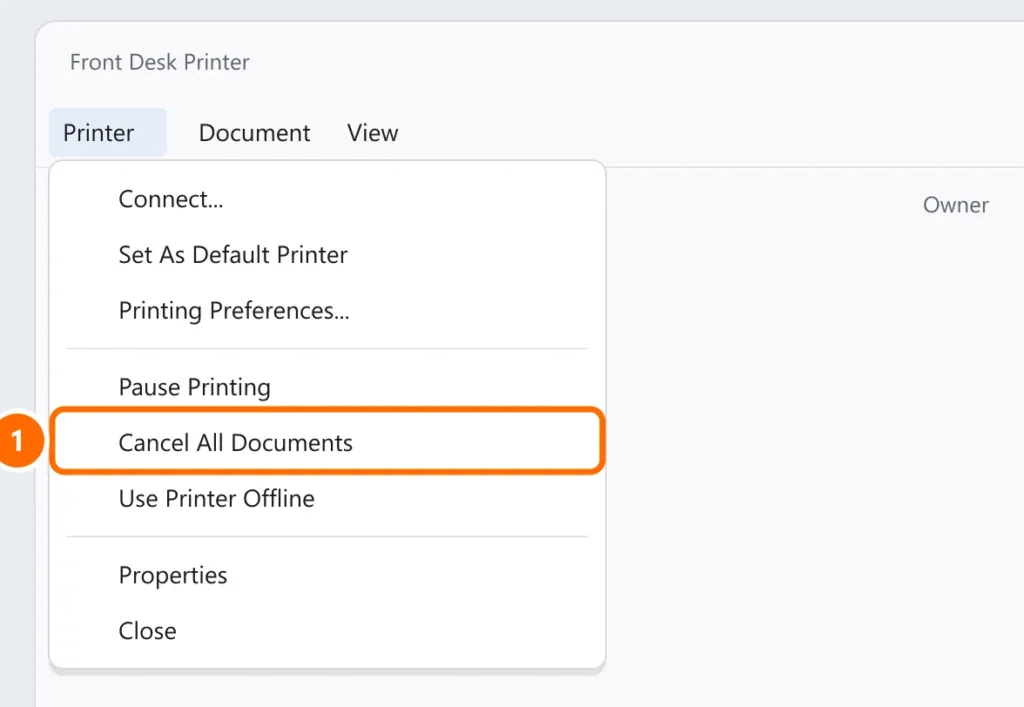Open Printing Preferences...
This screenshot has height=707, width=1024.
coord(327,311)
